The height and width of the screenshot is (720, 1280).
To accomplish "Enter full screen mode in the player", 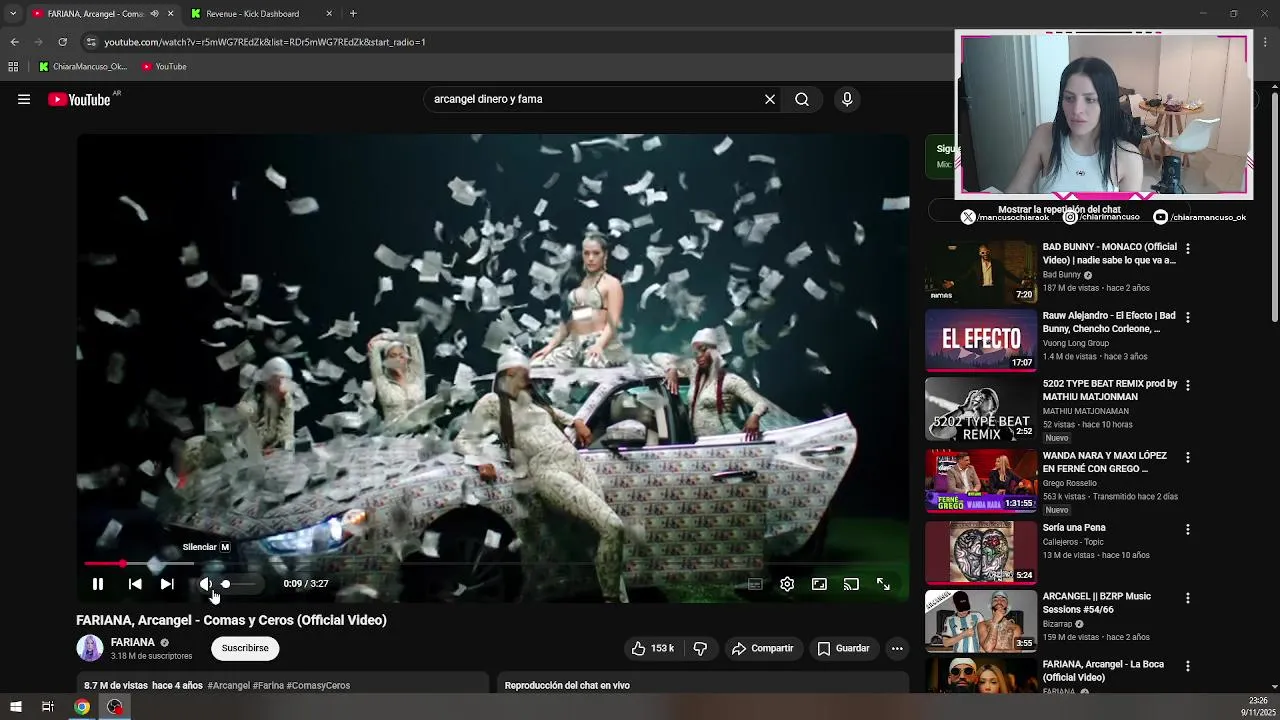I will click(x=883, y=584).
